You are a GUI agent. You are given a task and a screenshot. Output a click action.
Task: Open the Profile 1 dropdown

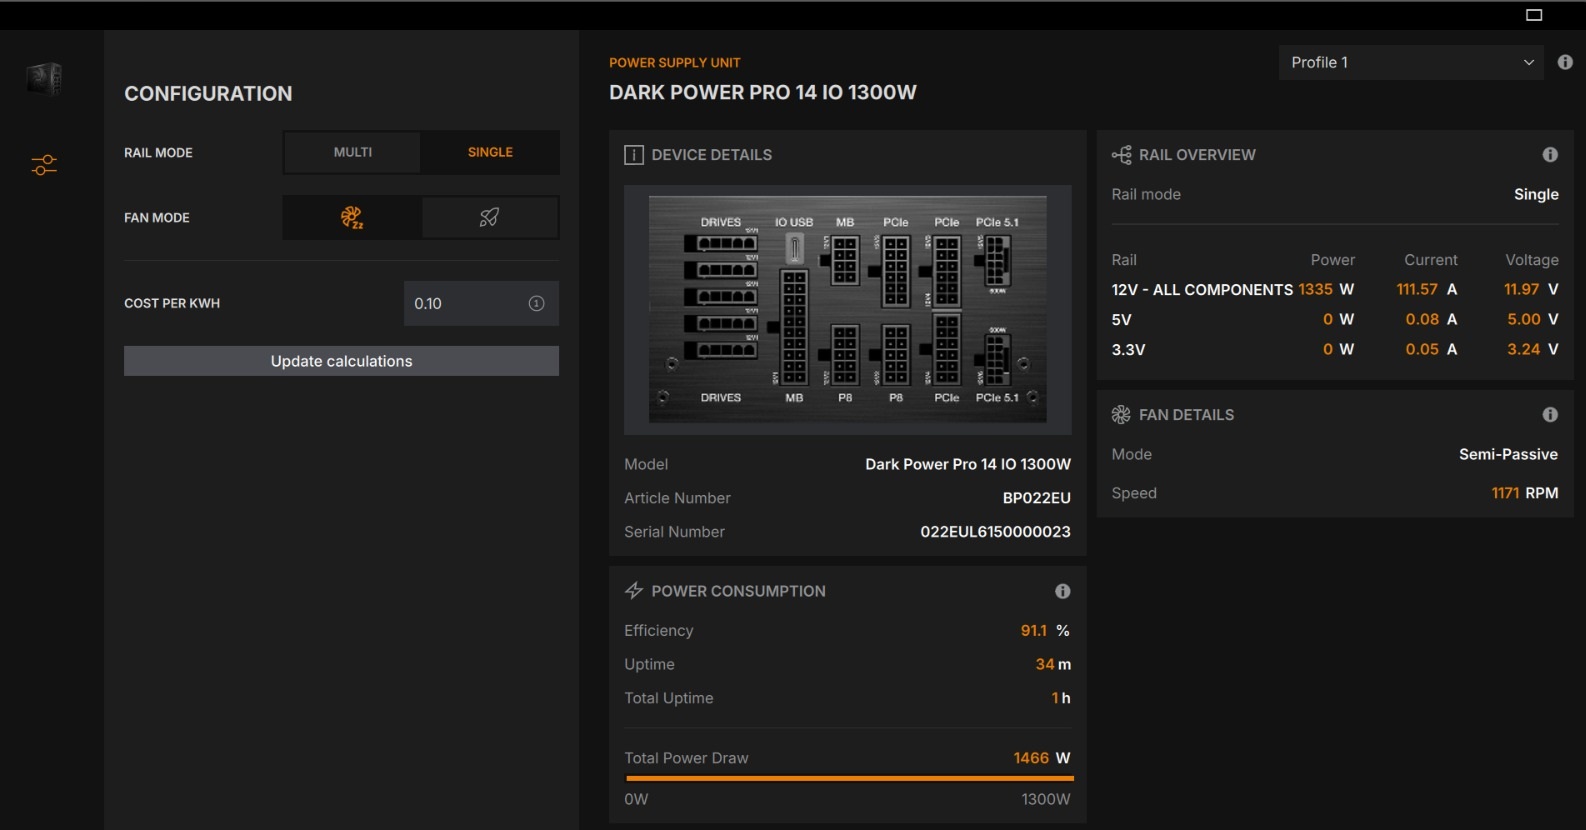pos(1412,62)
